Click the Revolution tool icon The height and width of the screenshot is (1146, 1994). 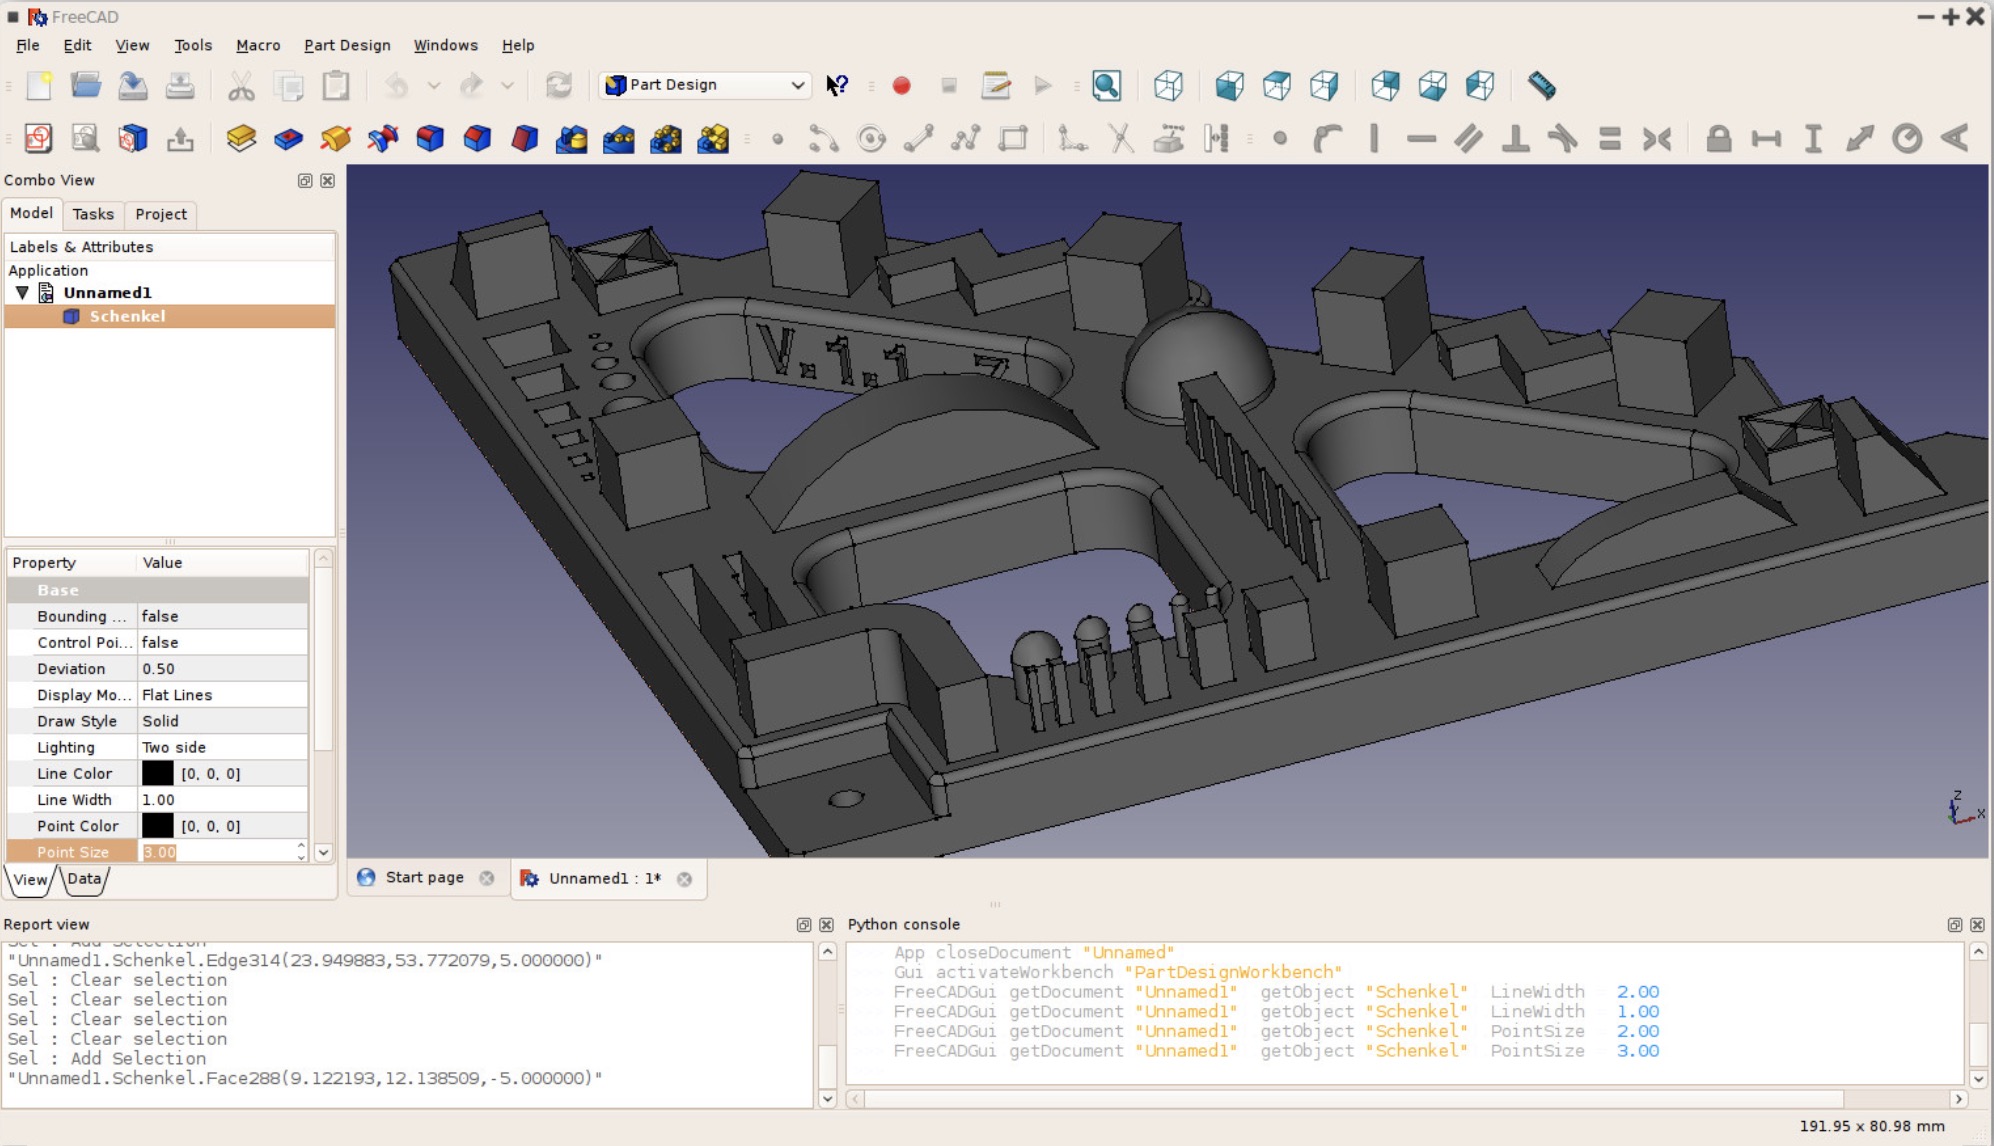pos(336,138)
